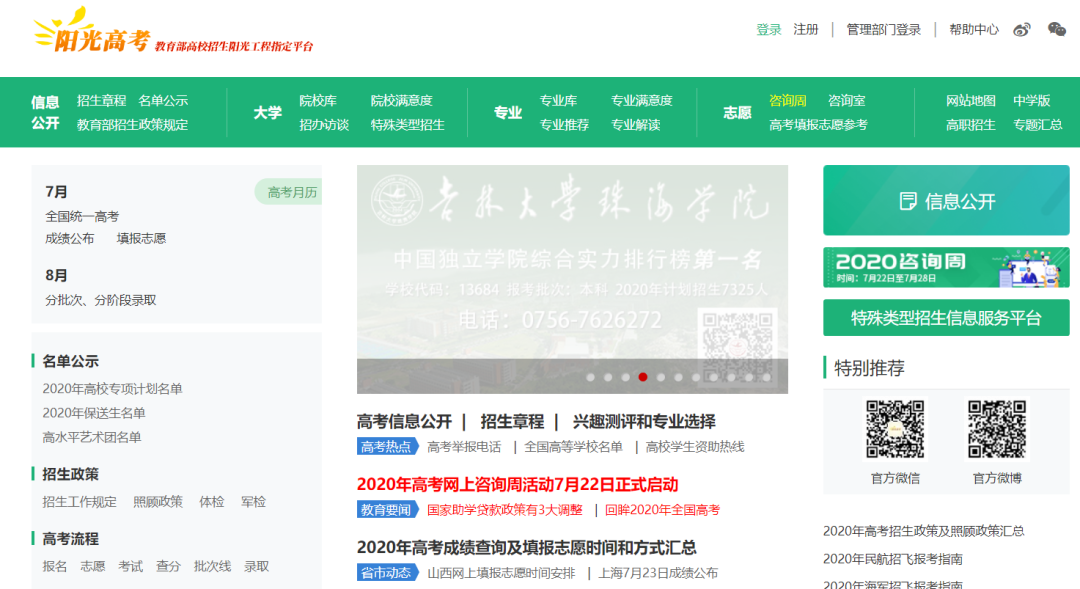Open the 信息公开 green banner button

(946, 200)
